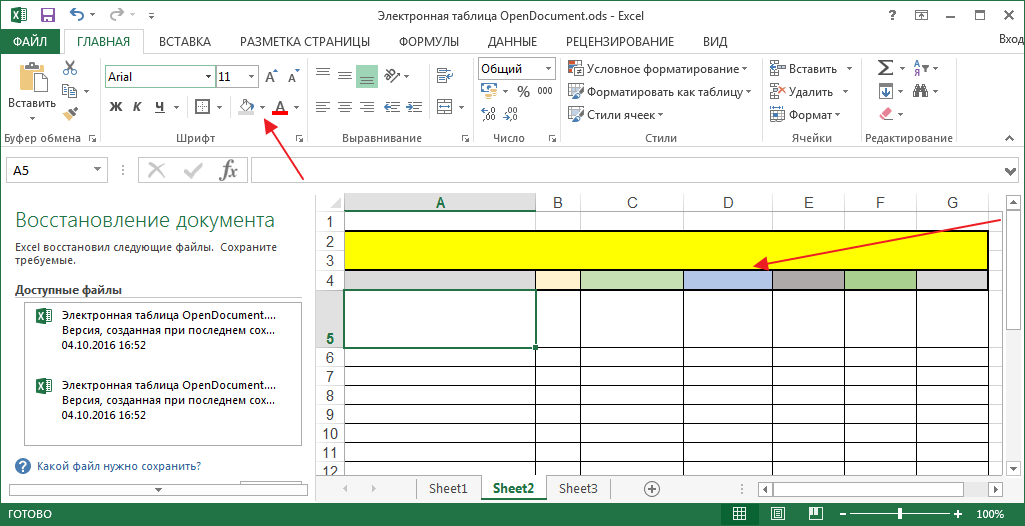Toggle Bold formatting with the Ж button

point(116,107)
